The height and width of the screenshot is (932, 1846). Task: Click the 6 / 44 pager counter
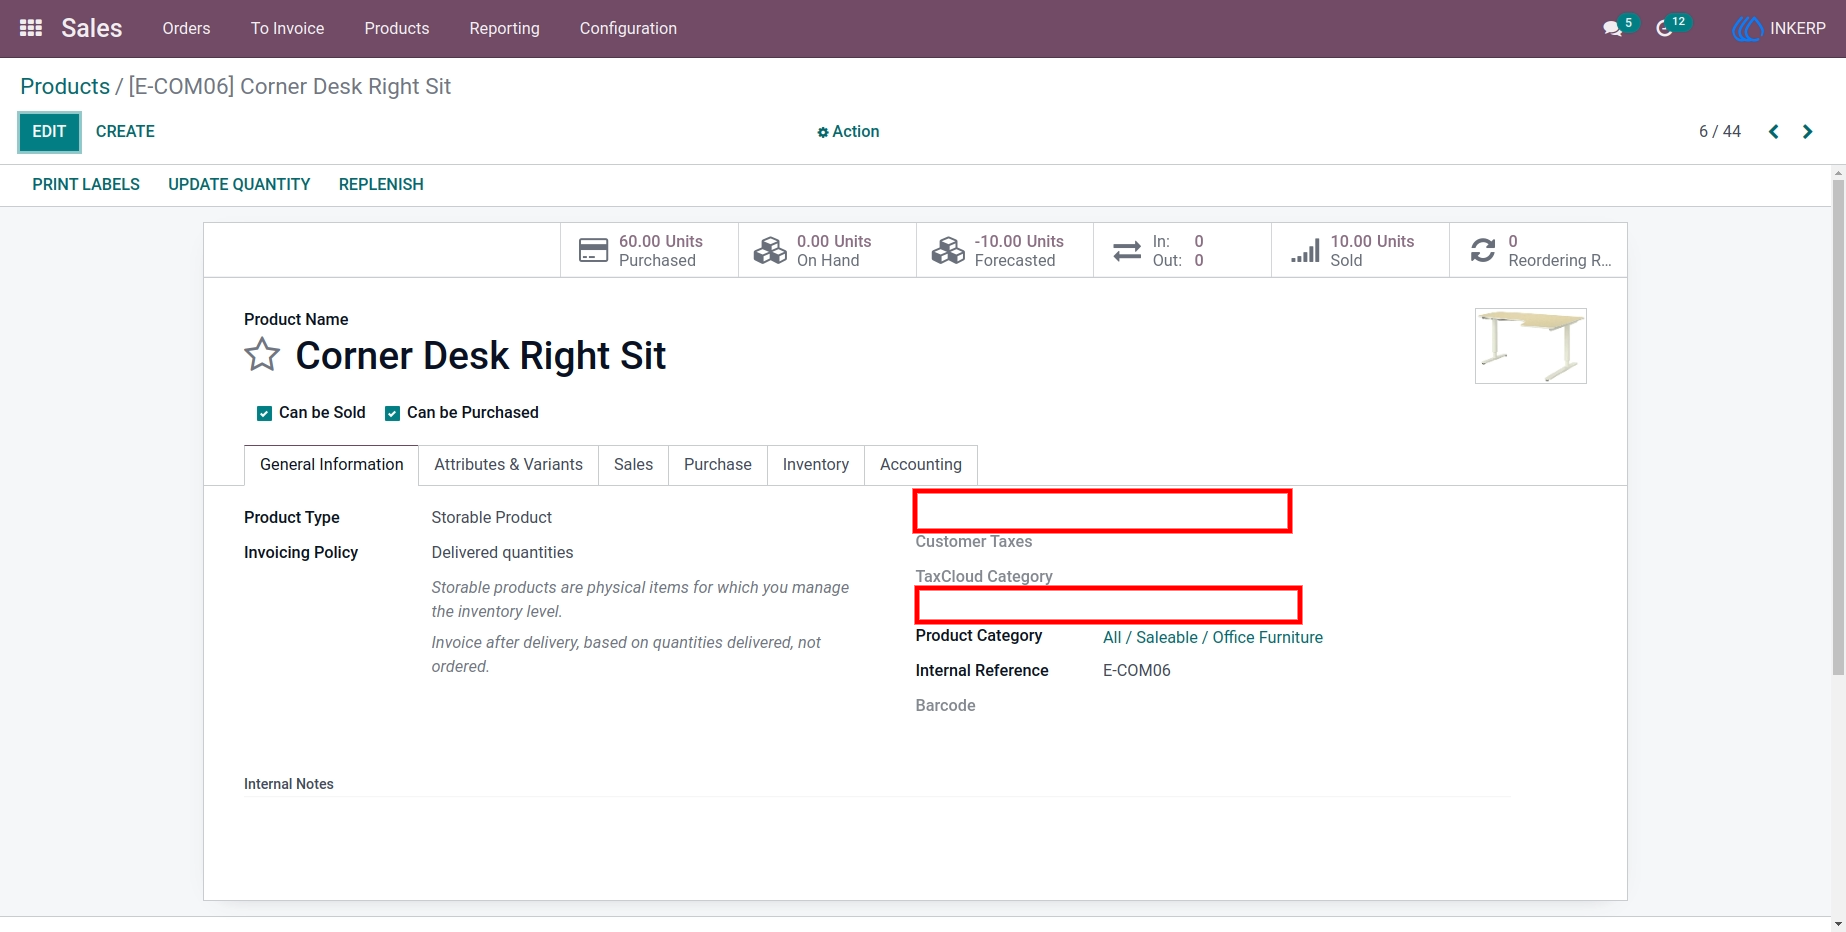click(x=1720, y=132)
